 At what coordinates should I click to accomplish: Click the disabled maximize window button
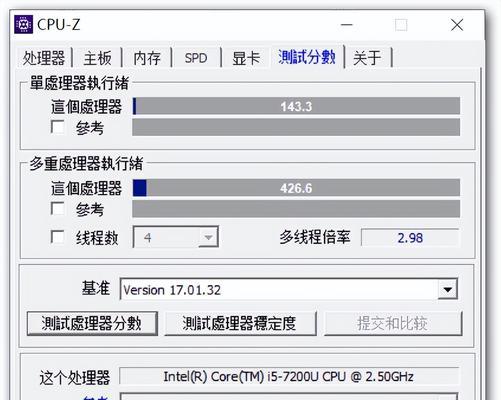(401, 25)
